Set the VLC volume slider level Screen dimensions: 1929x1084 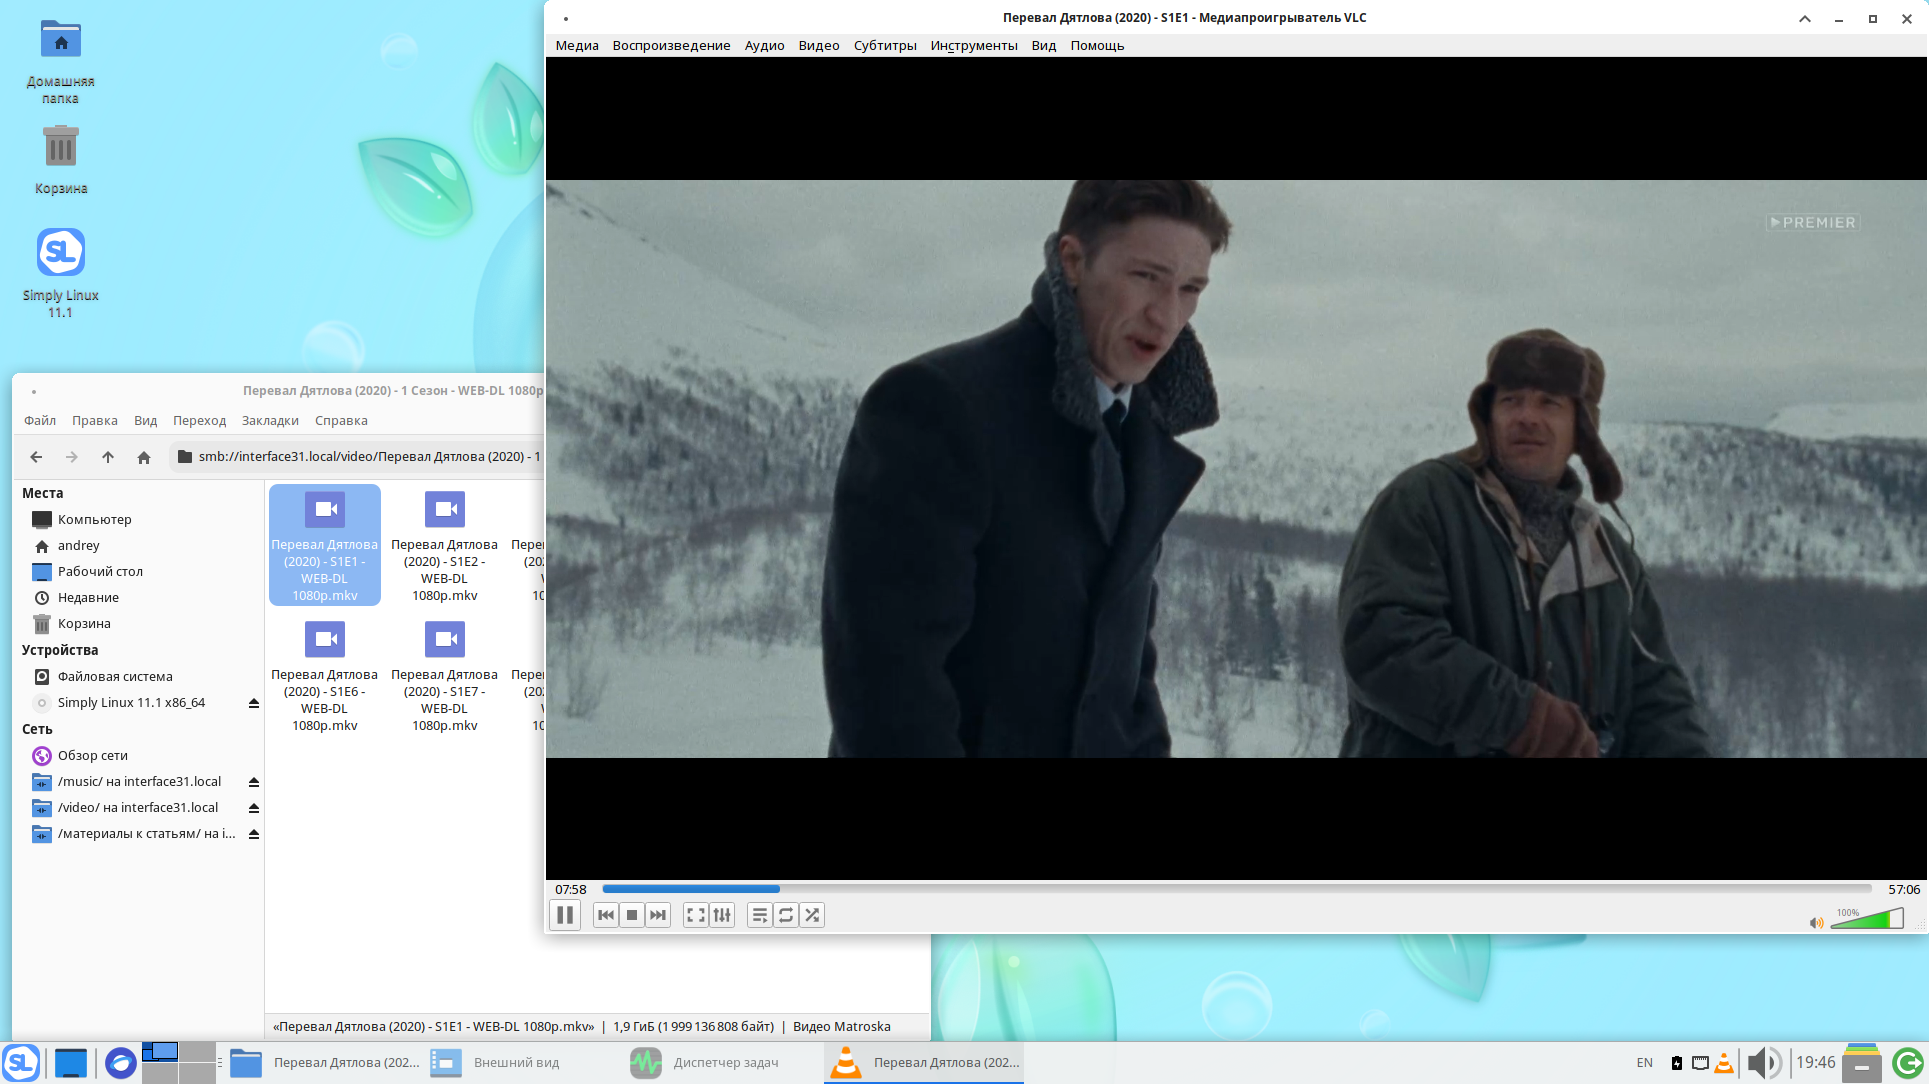point(1867,919)
